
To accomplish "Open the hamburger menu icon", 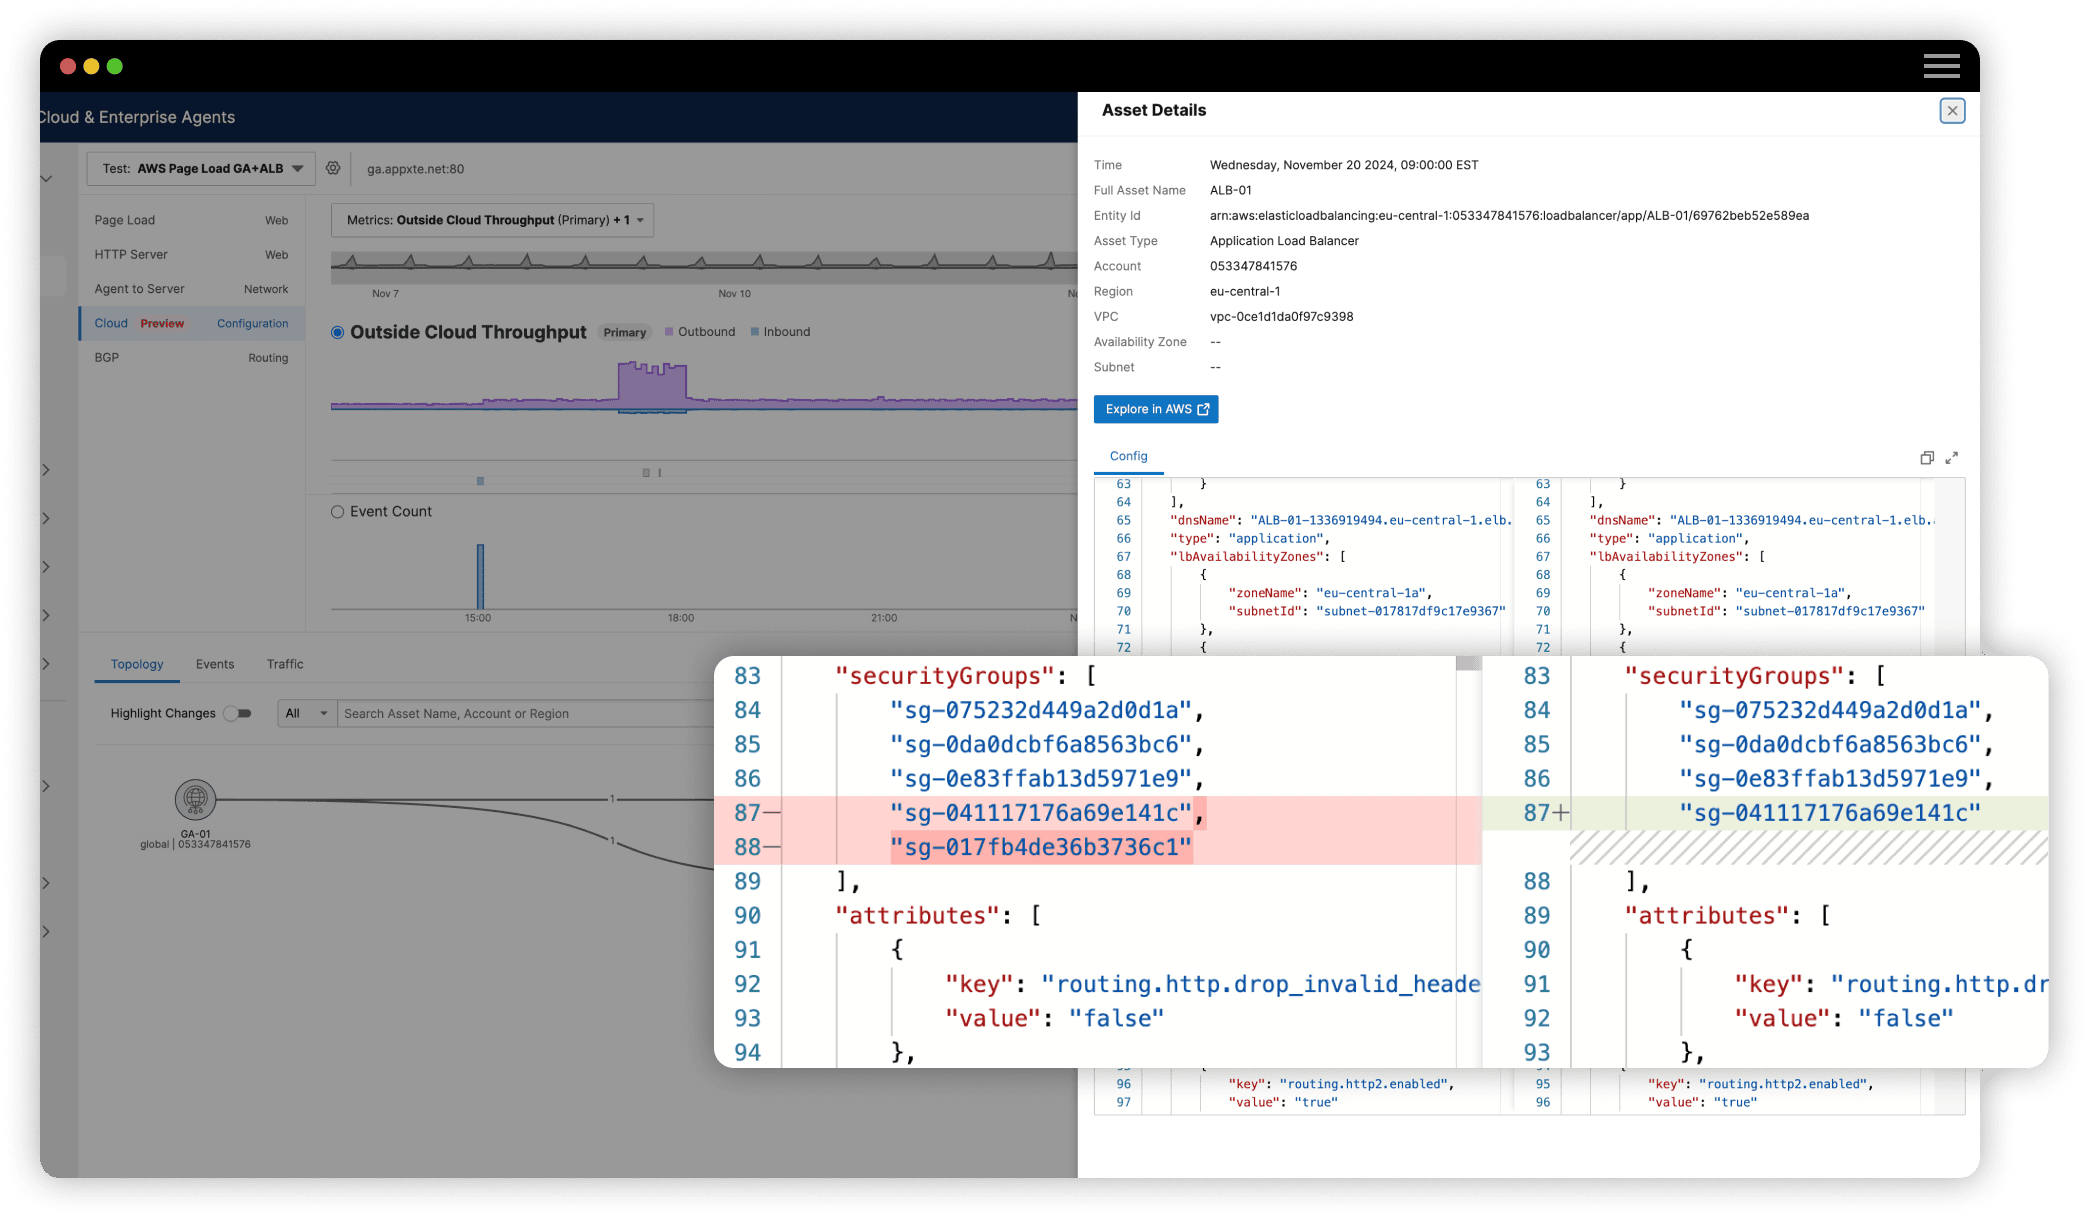I will [1941, 66].
